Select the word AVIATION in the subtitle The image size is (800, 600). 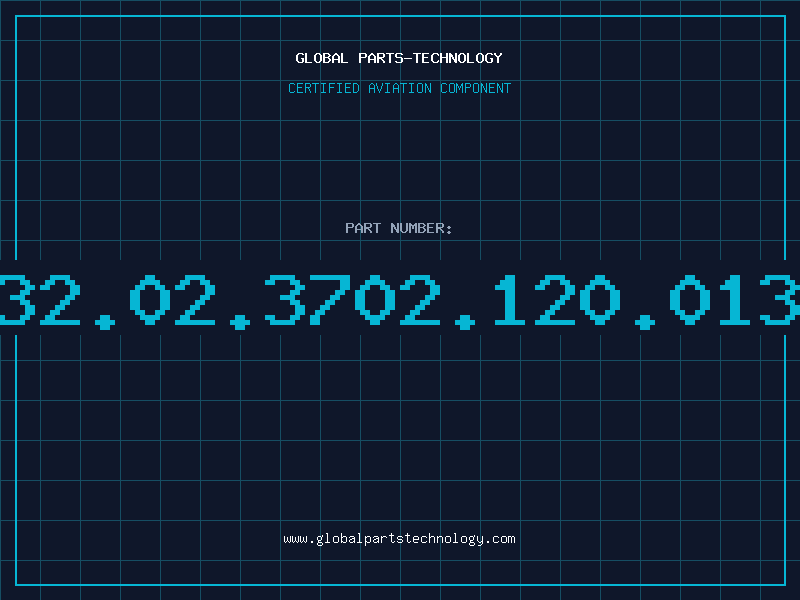[400, 88]
